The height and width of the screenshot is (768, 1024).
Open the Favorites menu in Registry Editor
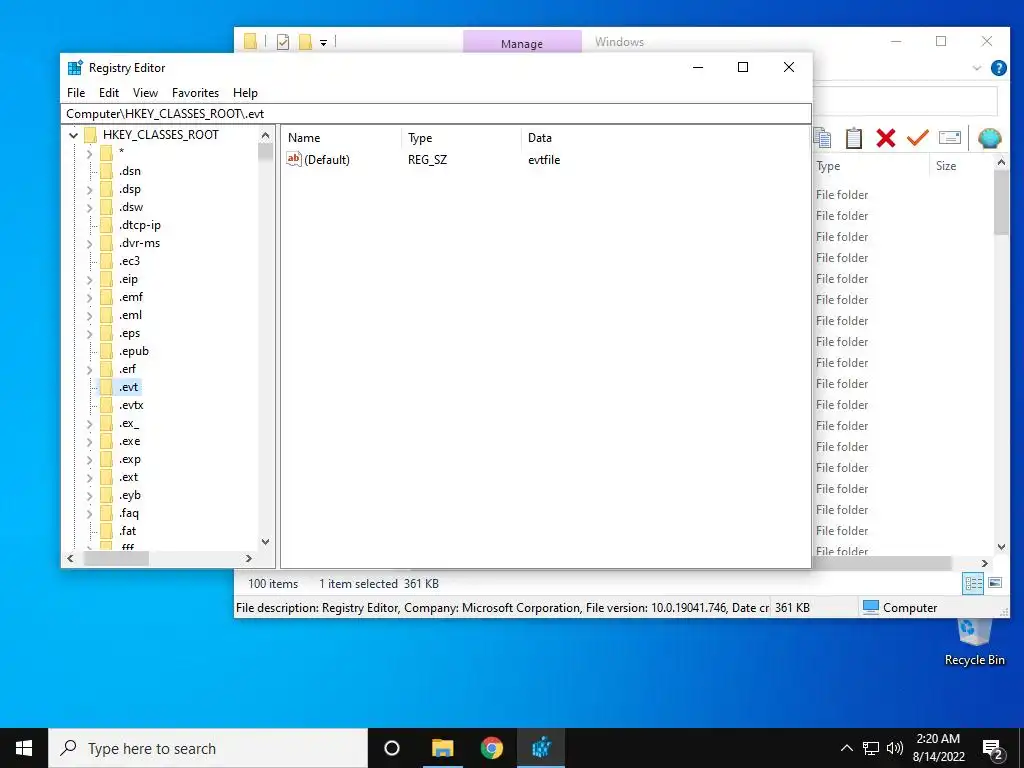pyautogui.click(x=195, y=93)
